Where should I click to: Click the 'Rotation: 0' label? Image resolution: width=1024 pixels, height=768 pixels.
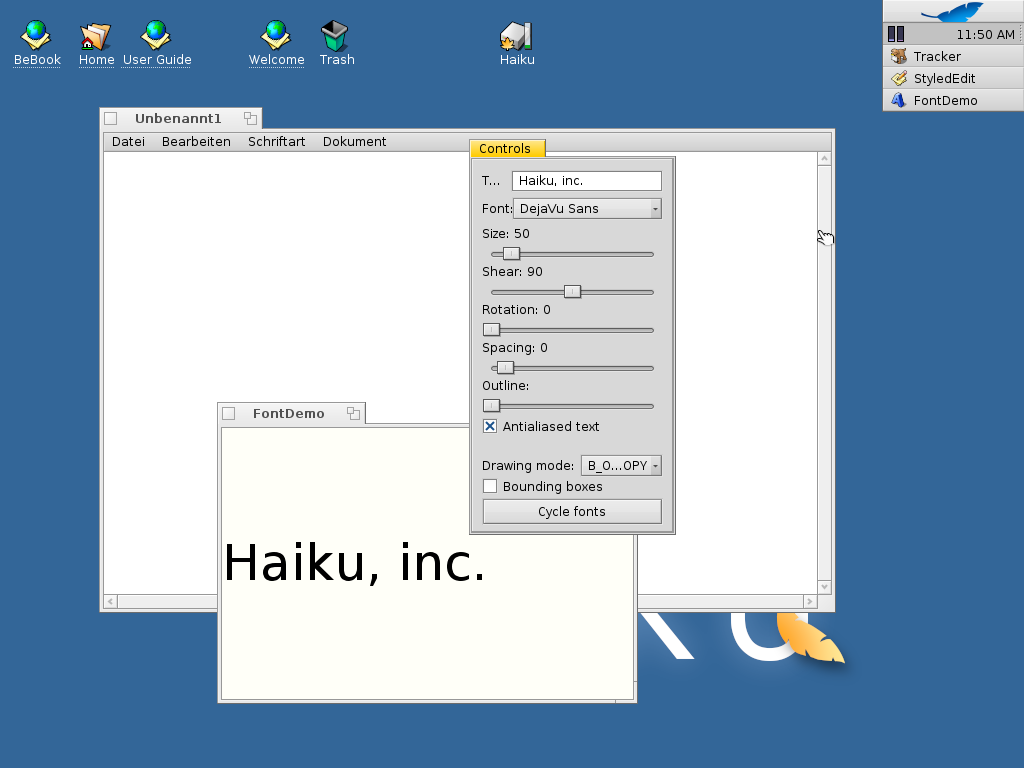tap(516, 310)
